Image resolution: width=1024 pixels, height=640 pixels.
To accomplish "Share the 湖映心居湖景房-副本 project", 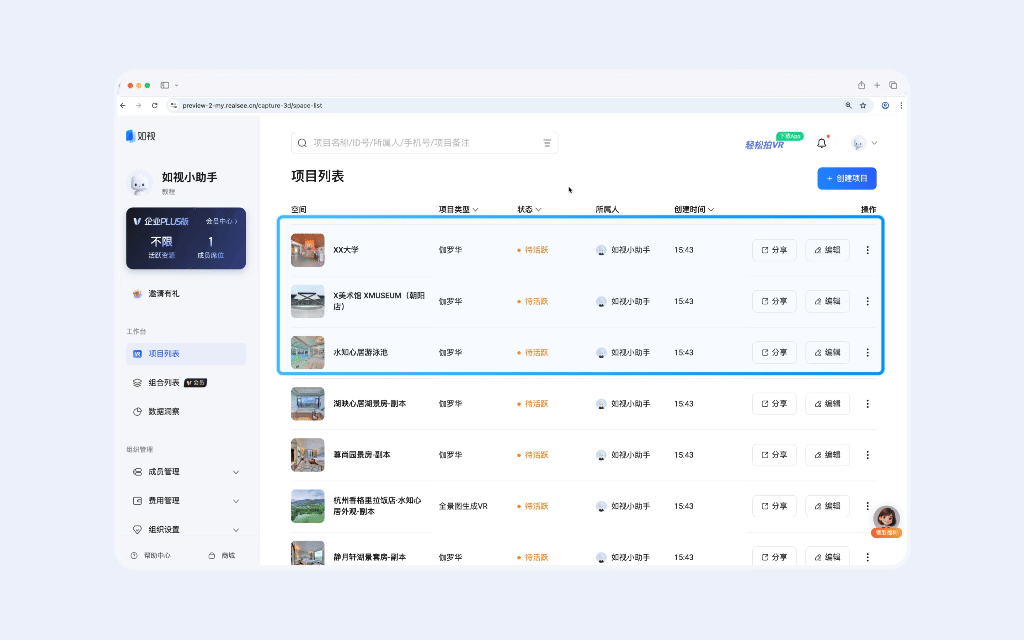I will click(775, 404).
